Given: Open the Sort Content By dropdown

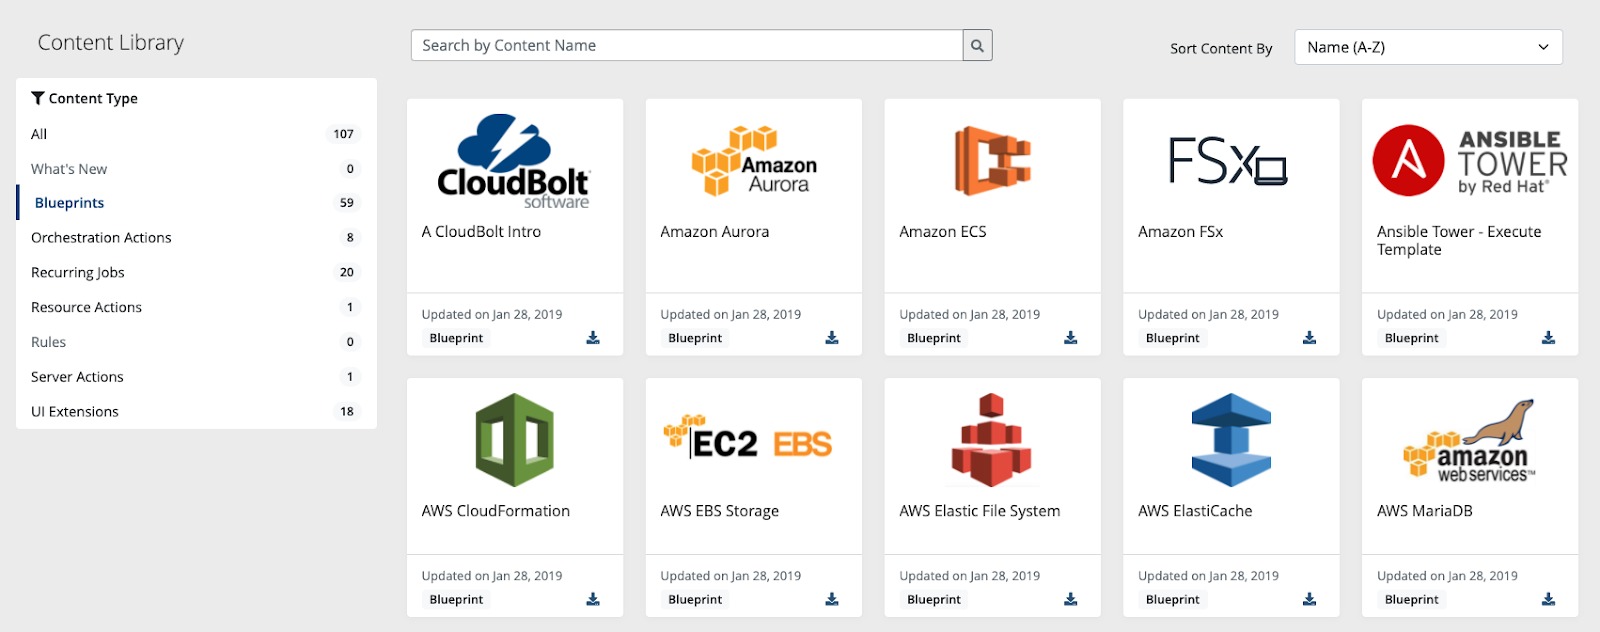Looking at the screenshot, I should (1428, 47).
